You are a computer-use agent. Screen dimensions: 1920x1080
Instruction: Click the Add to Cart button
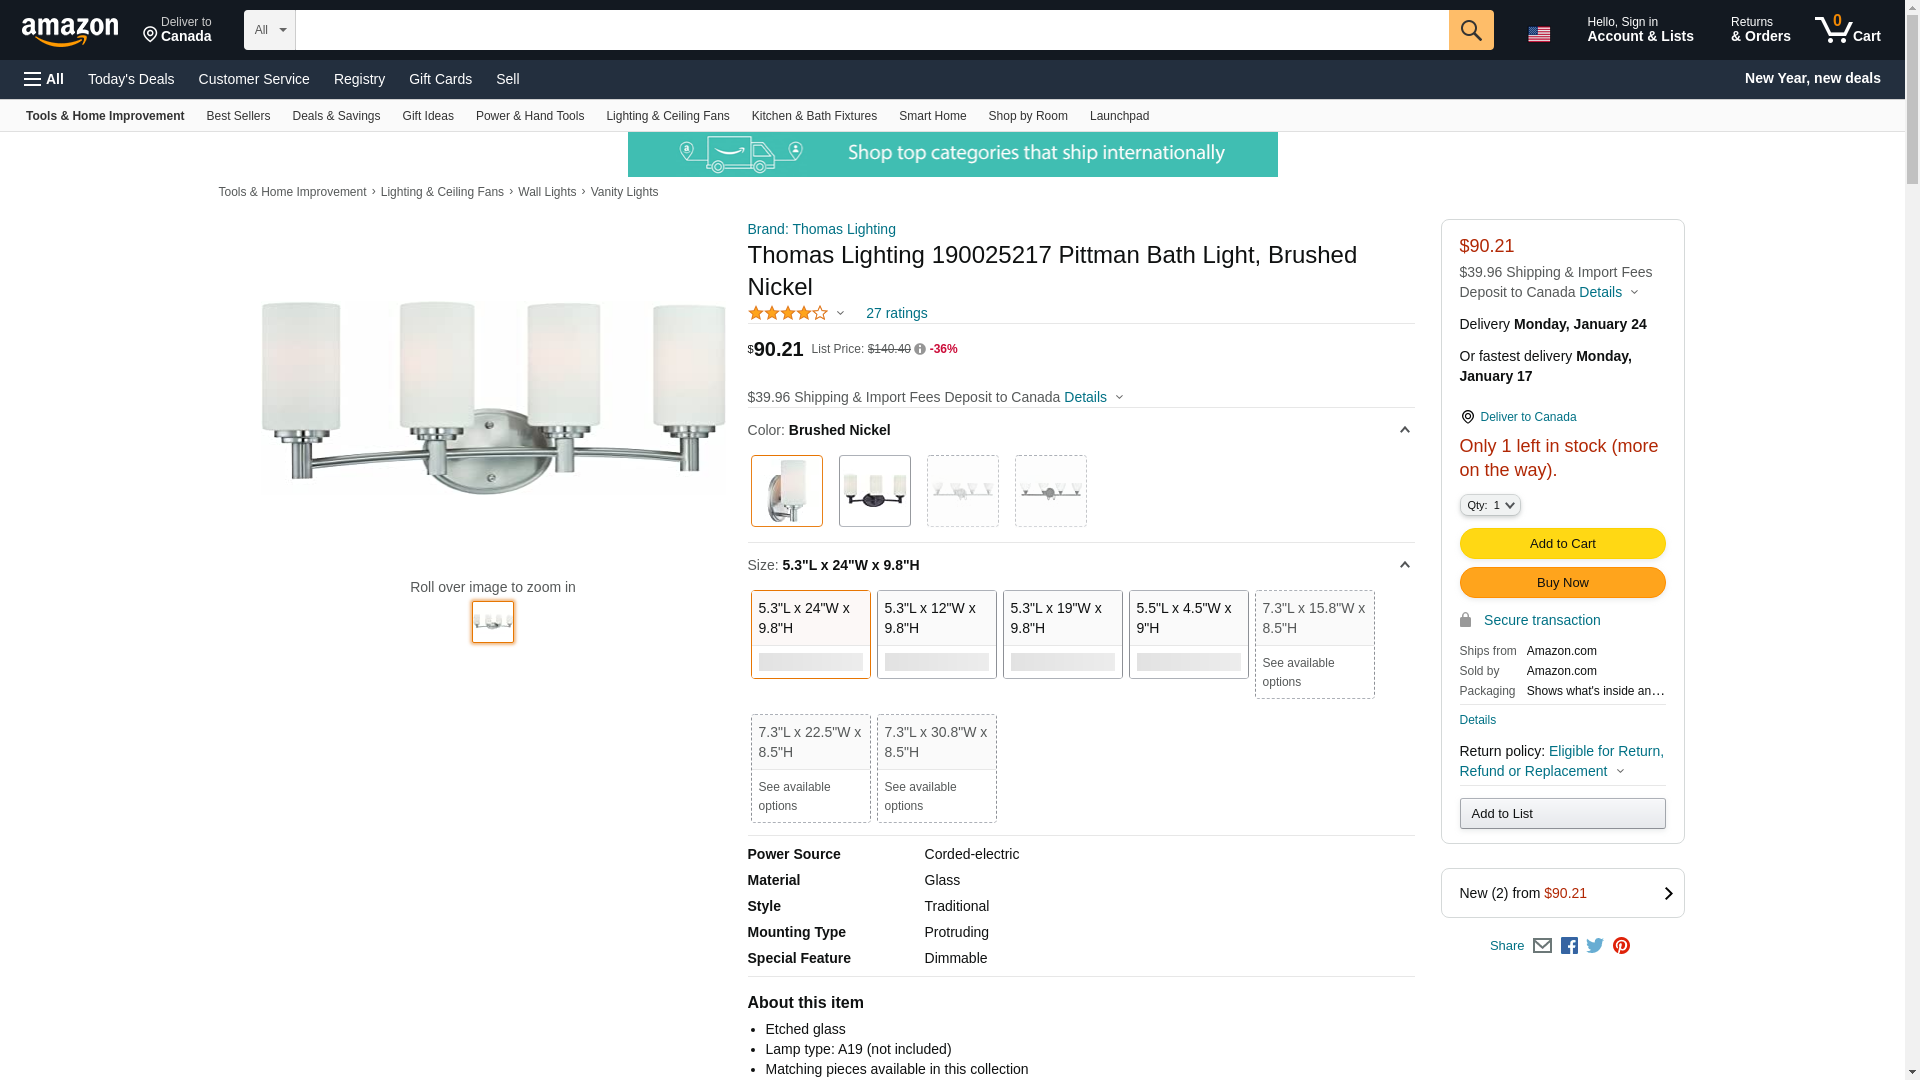click(x=1562, y=544)
